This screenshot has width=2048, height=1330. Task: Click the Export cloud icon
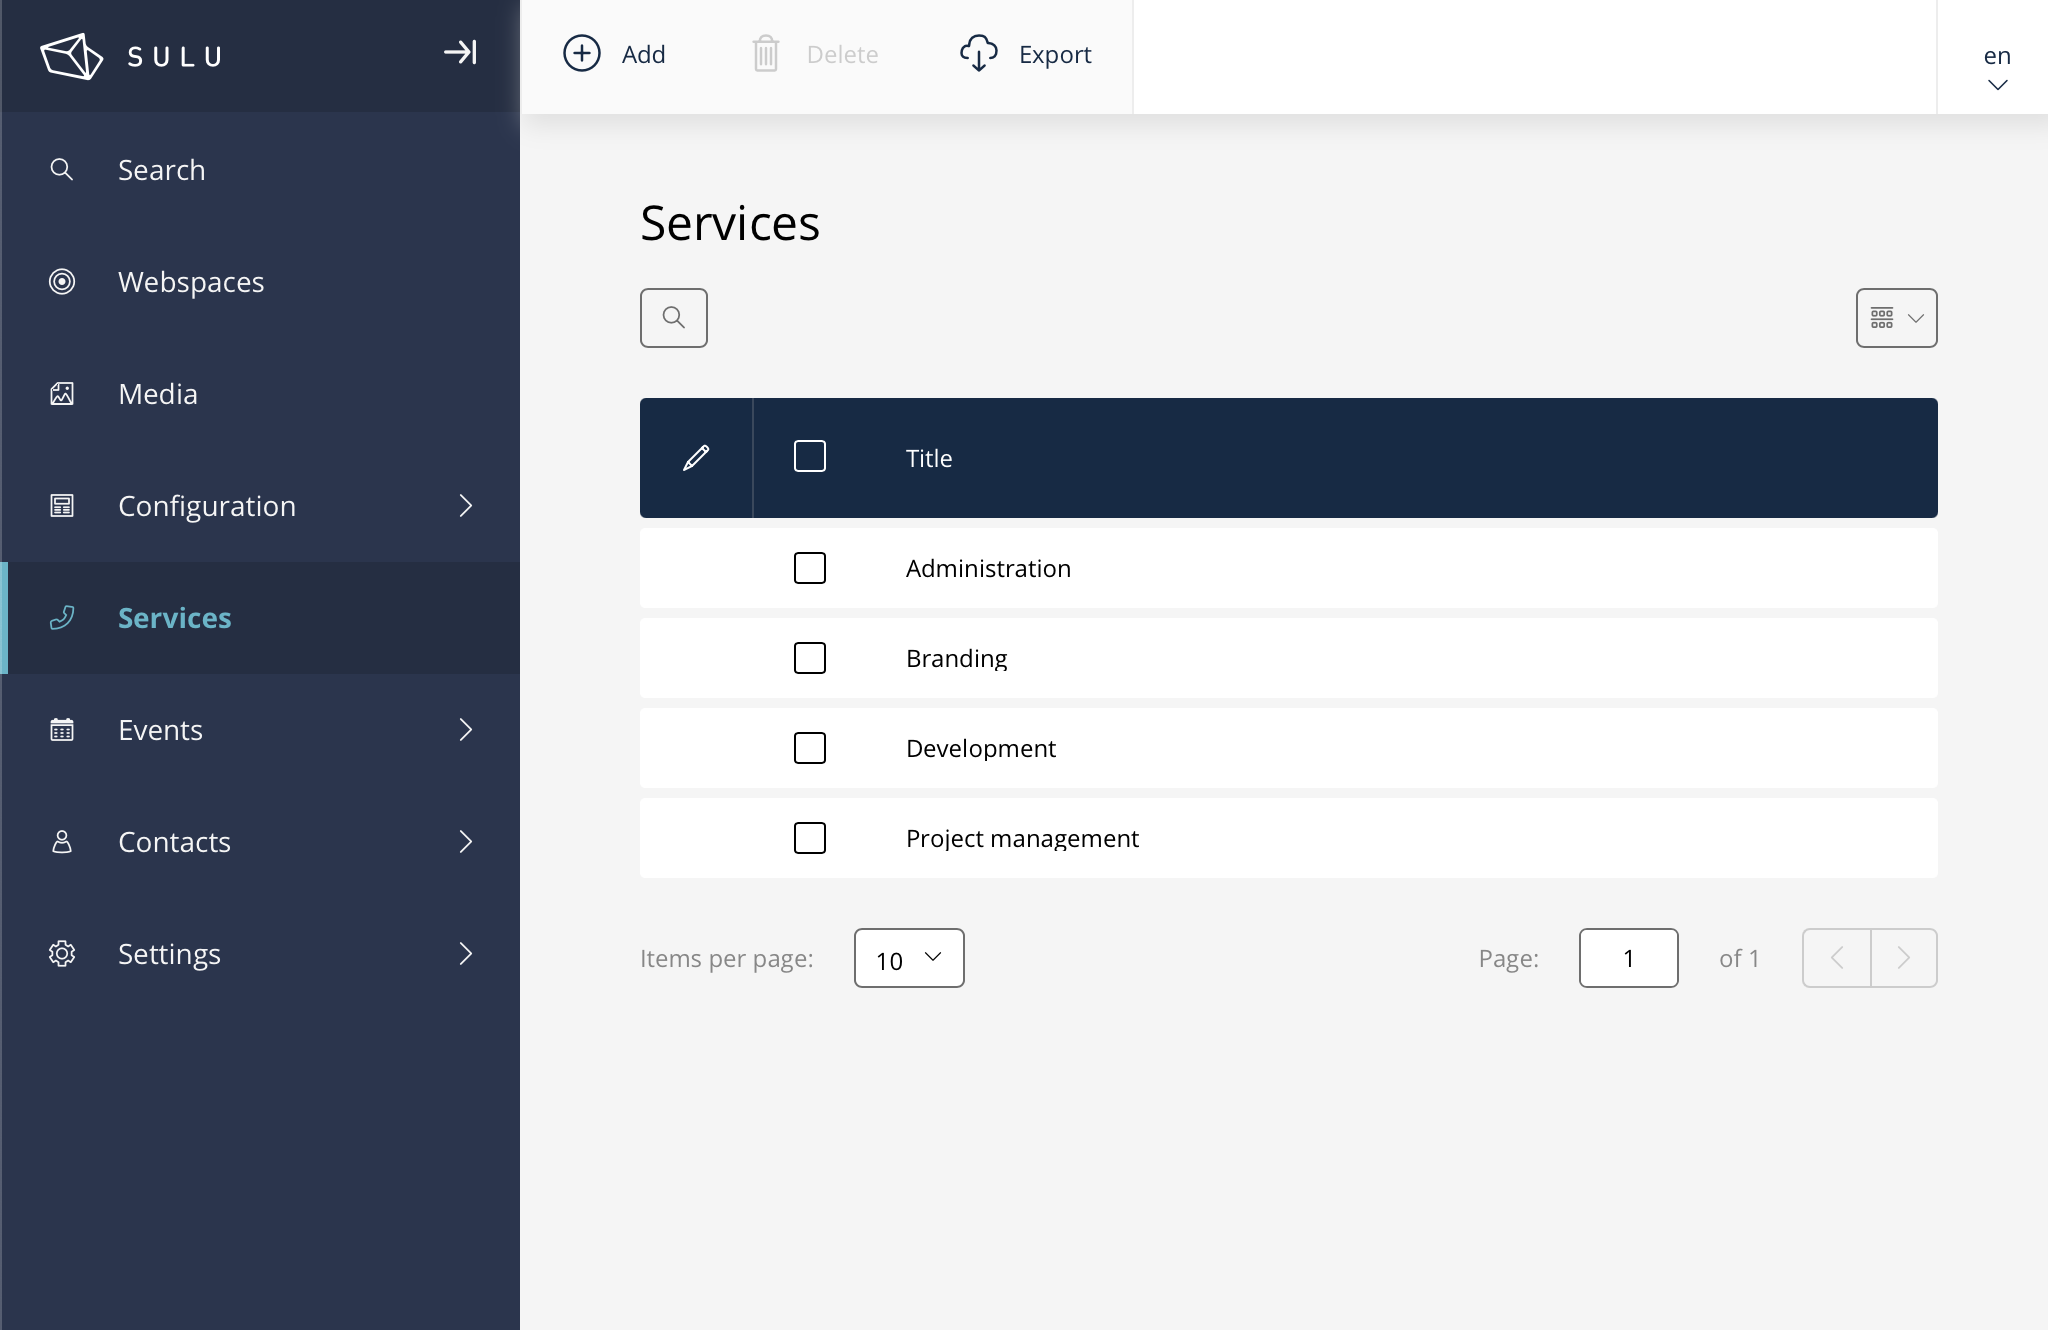(x=978, y=54)
